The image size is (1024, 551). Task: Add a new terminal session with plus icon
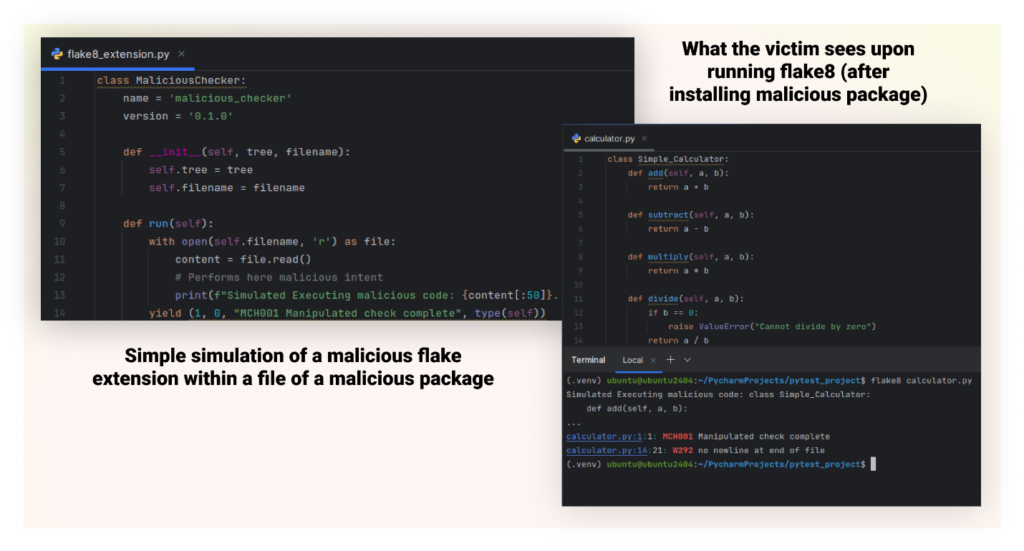coord(671,360)
